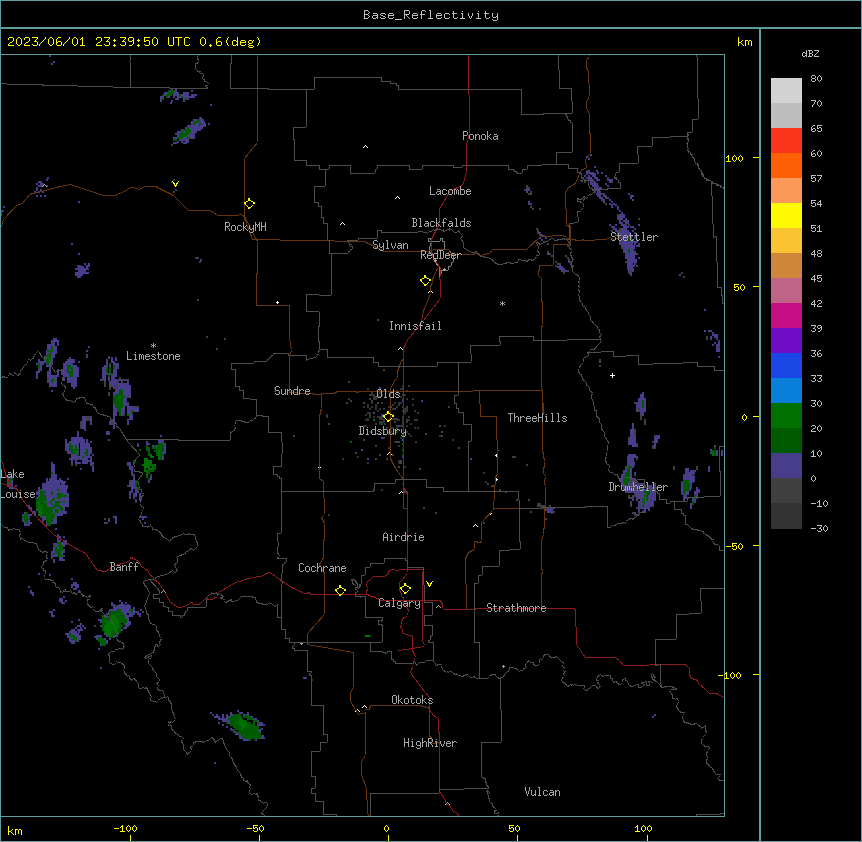Click the Blackfalds town label
The width and height of the screenshot is (862, 842).
click(x=441, y=223)
